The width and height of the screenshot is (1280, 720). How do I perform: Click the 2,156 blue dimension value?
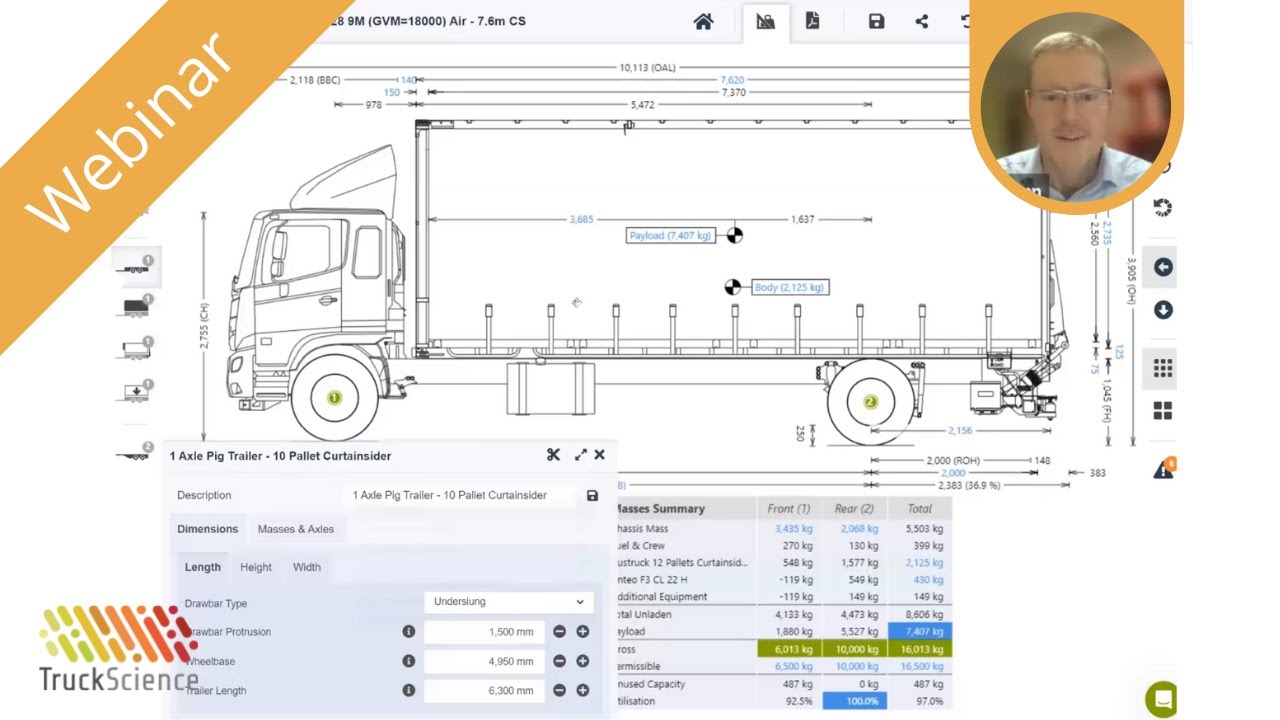tap(959, 431)
